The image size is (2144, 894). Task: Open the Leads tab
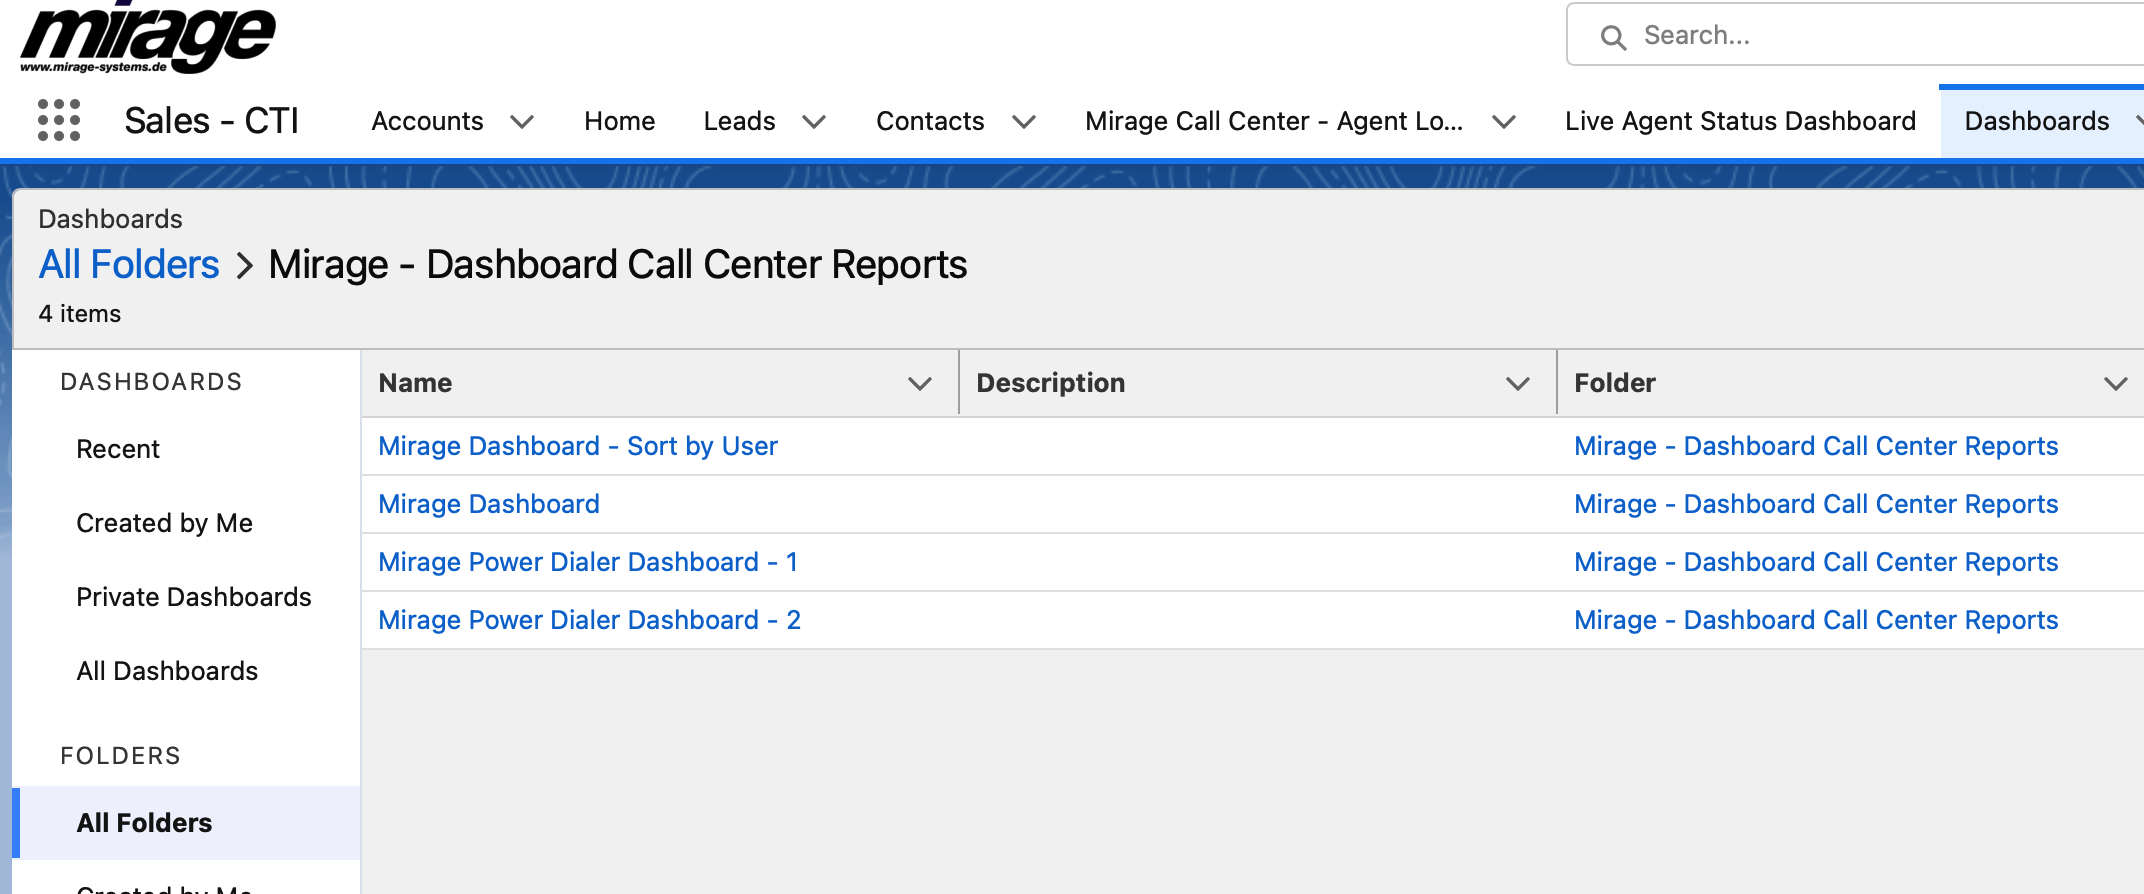[x=739, y=121]
